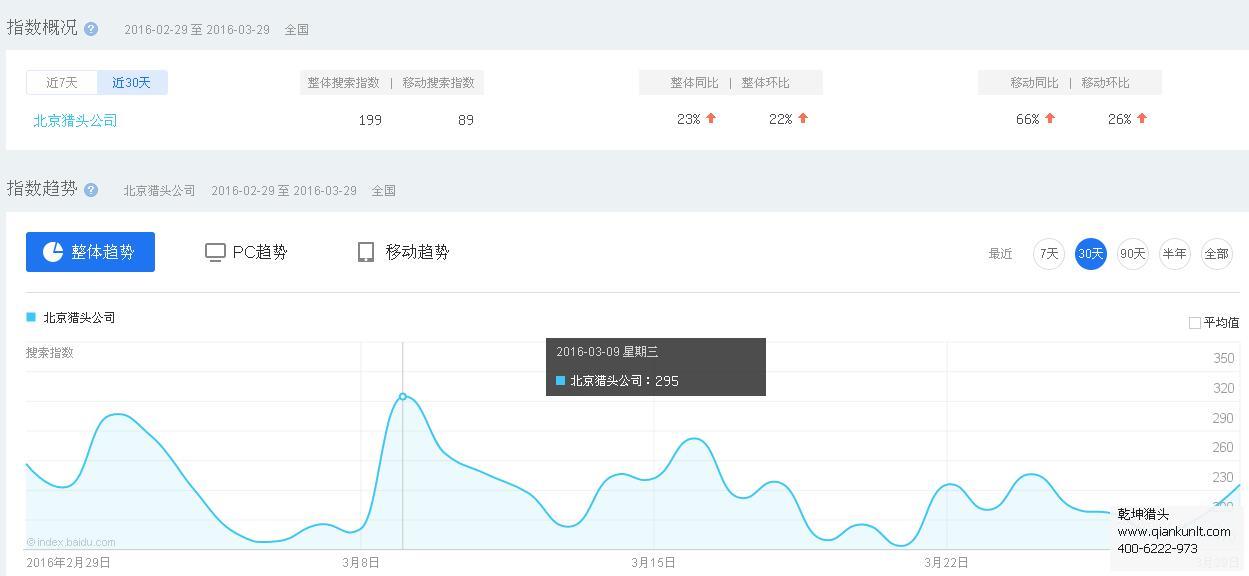1249x576 pixels.
Task: Select the 全部 range button
Action: (1216, 254)
